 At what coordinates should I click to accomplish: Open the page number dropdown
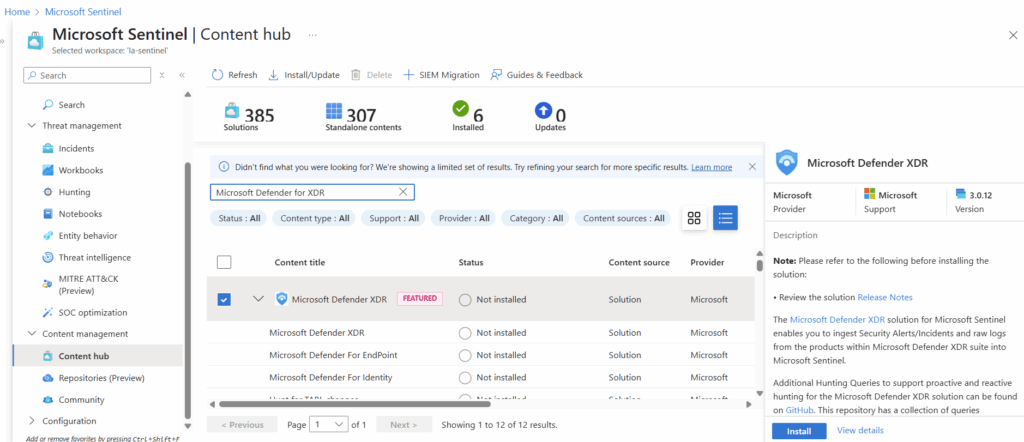[x=328, y=424]
